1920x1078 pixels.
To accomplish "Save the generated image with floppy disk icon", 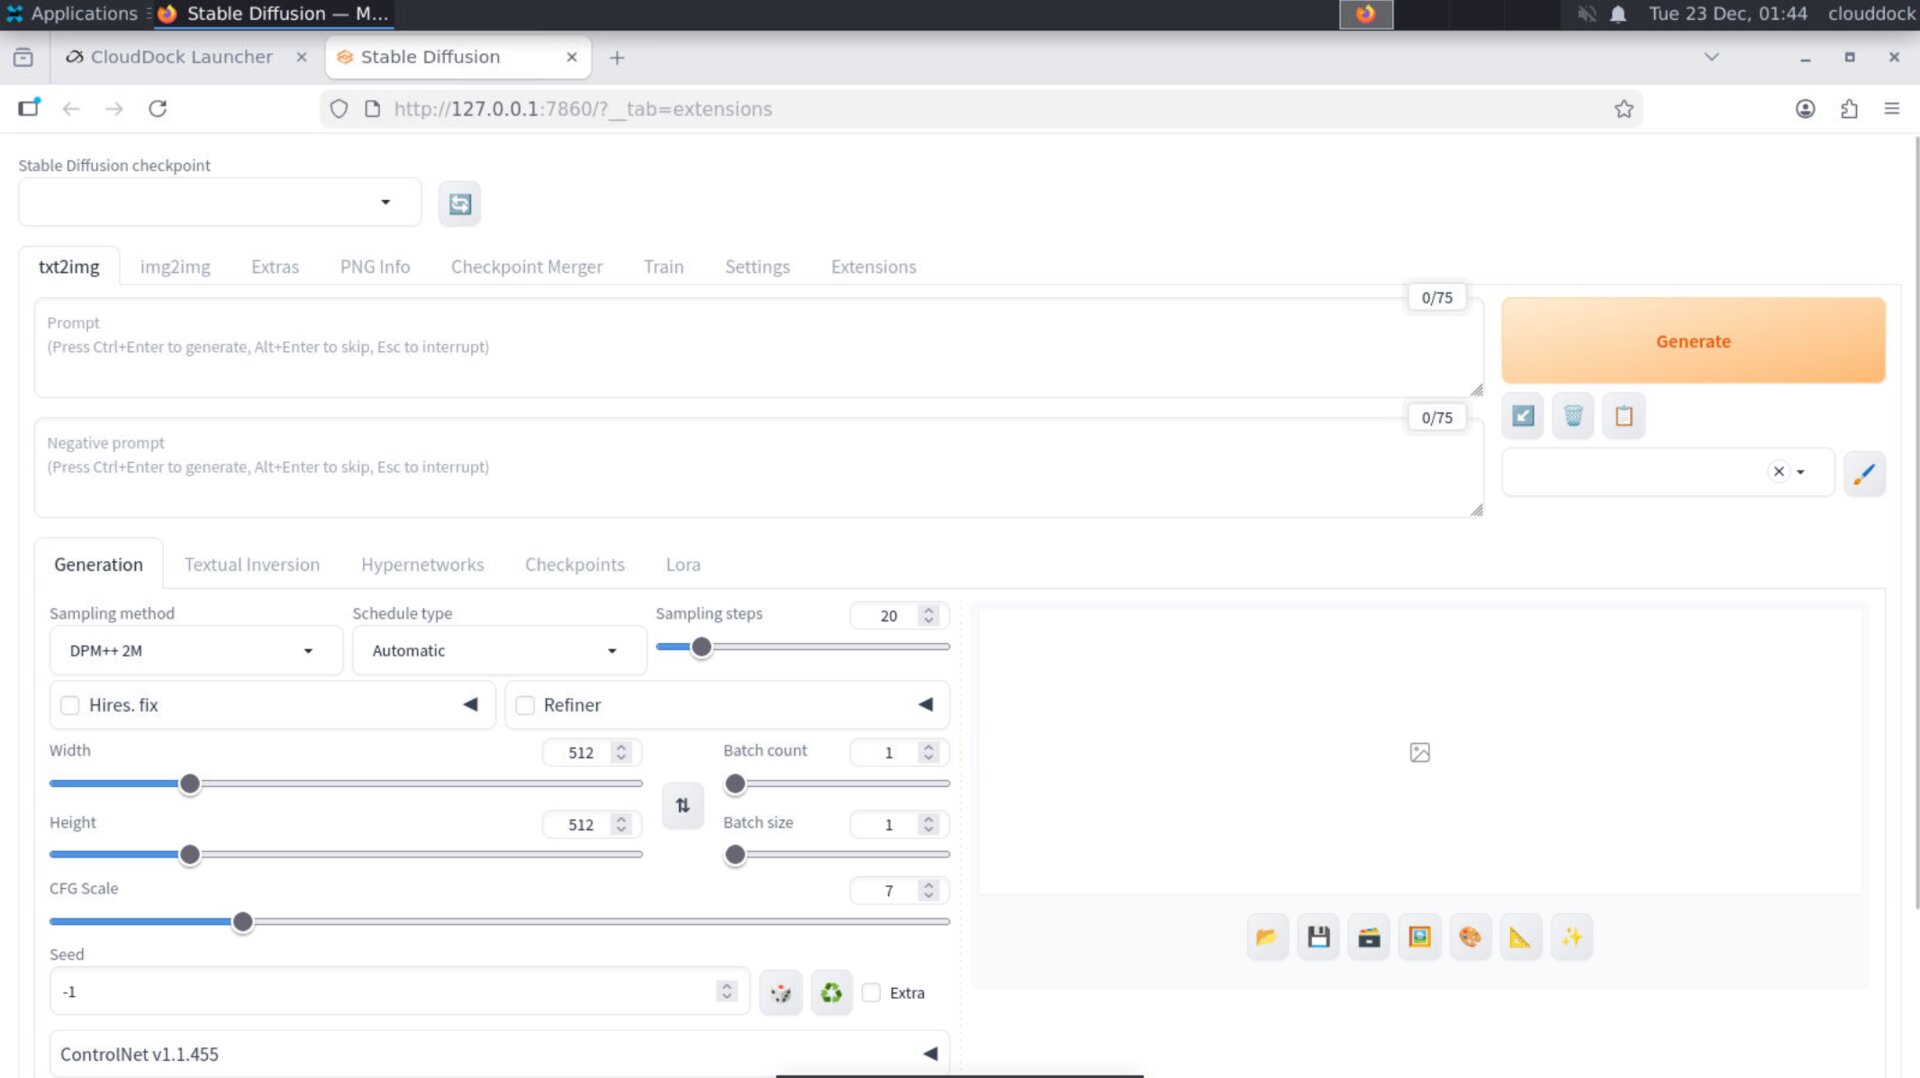I will (1317, 936).
